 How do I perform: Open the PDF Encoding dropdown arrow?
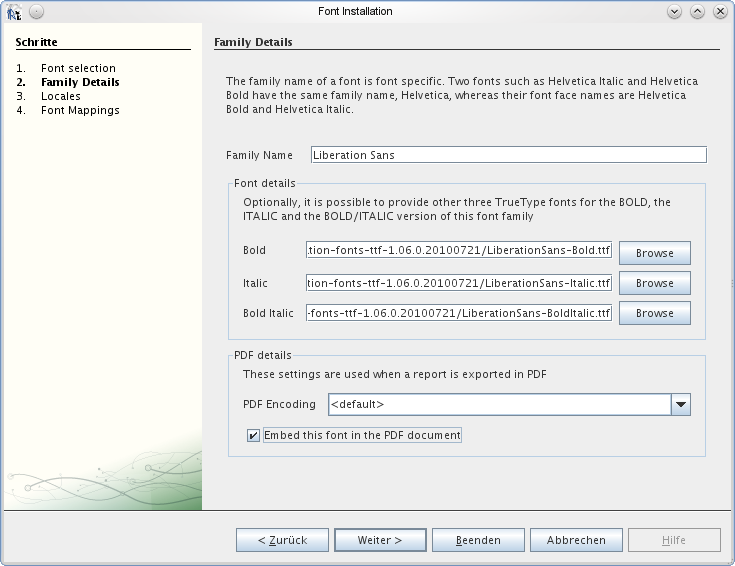click(681, 404)
